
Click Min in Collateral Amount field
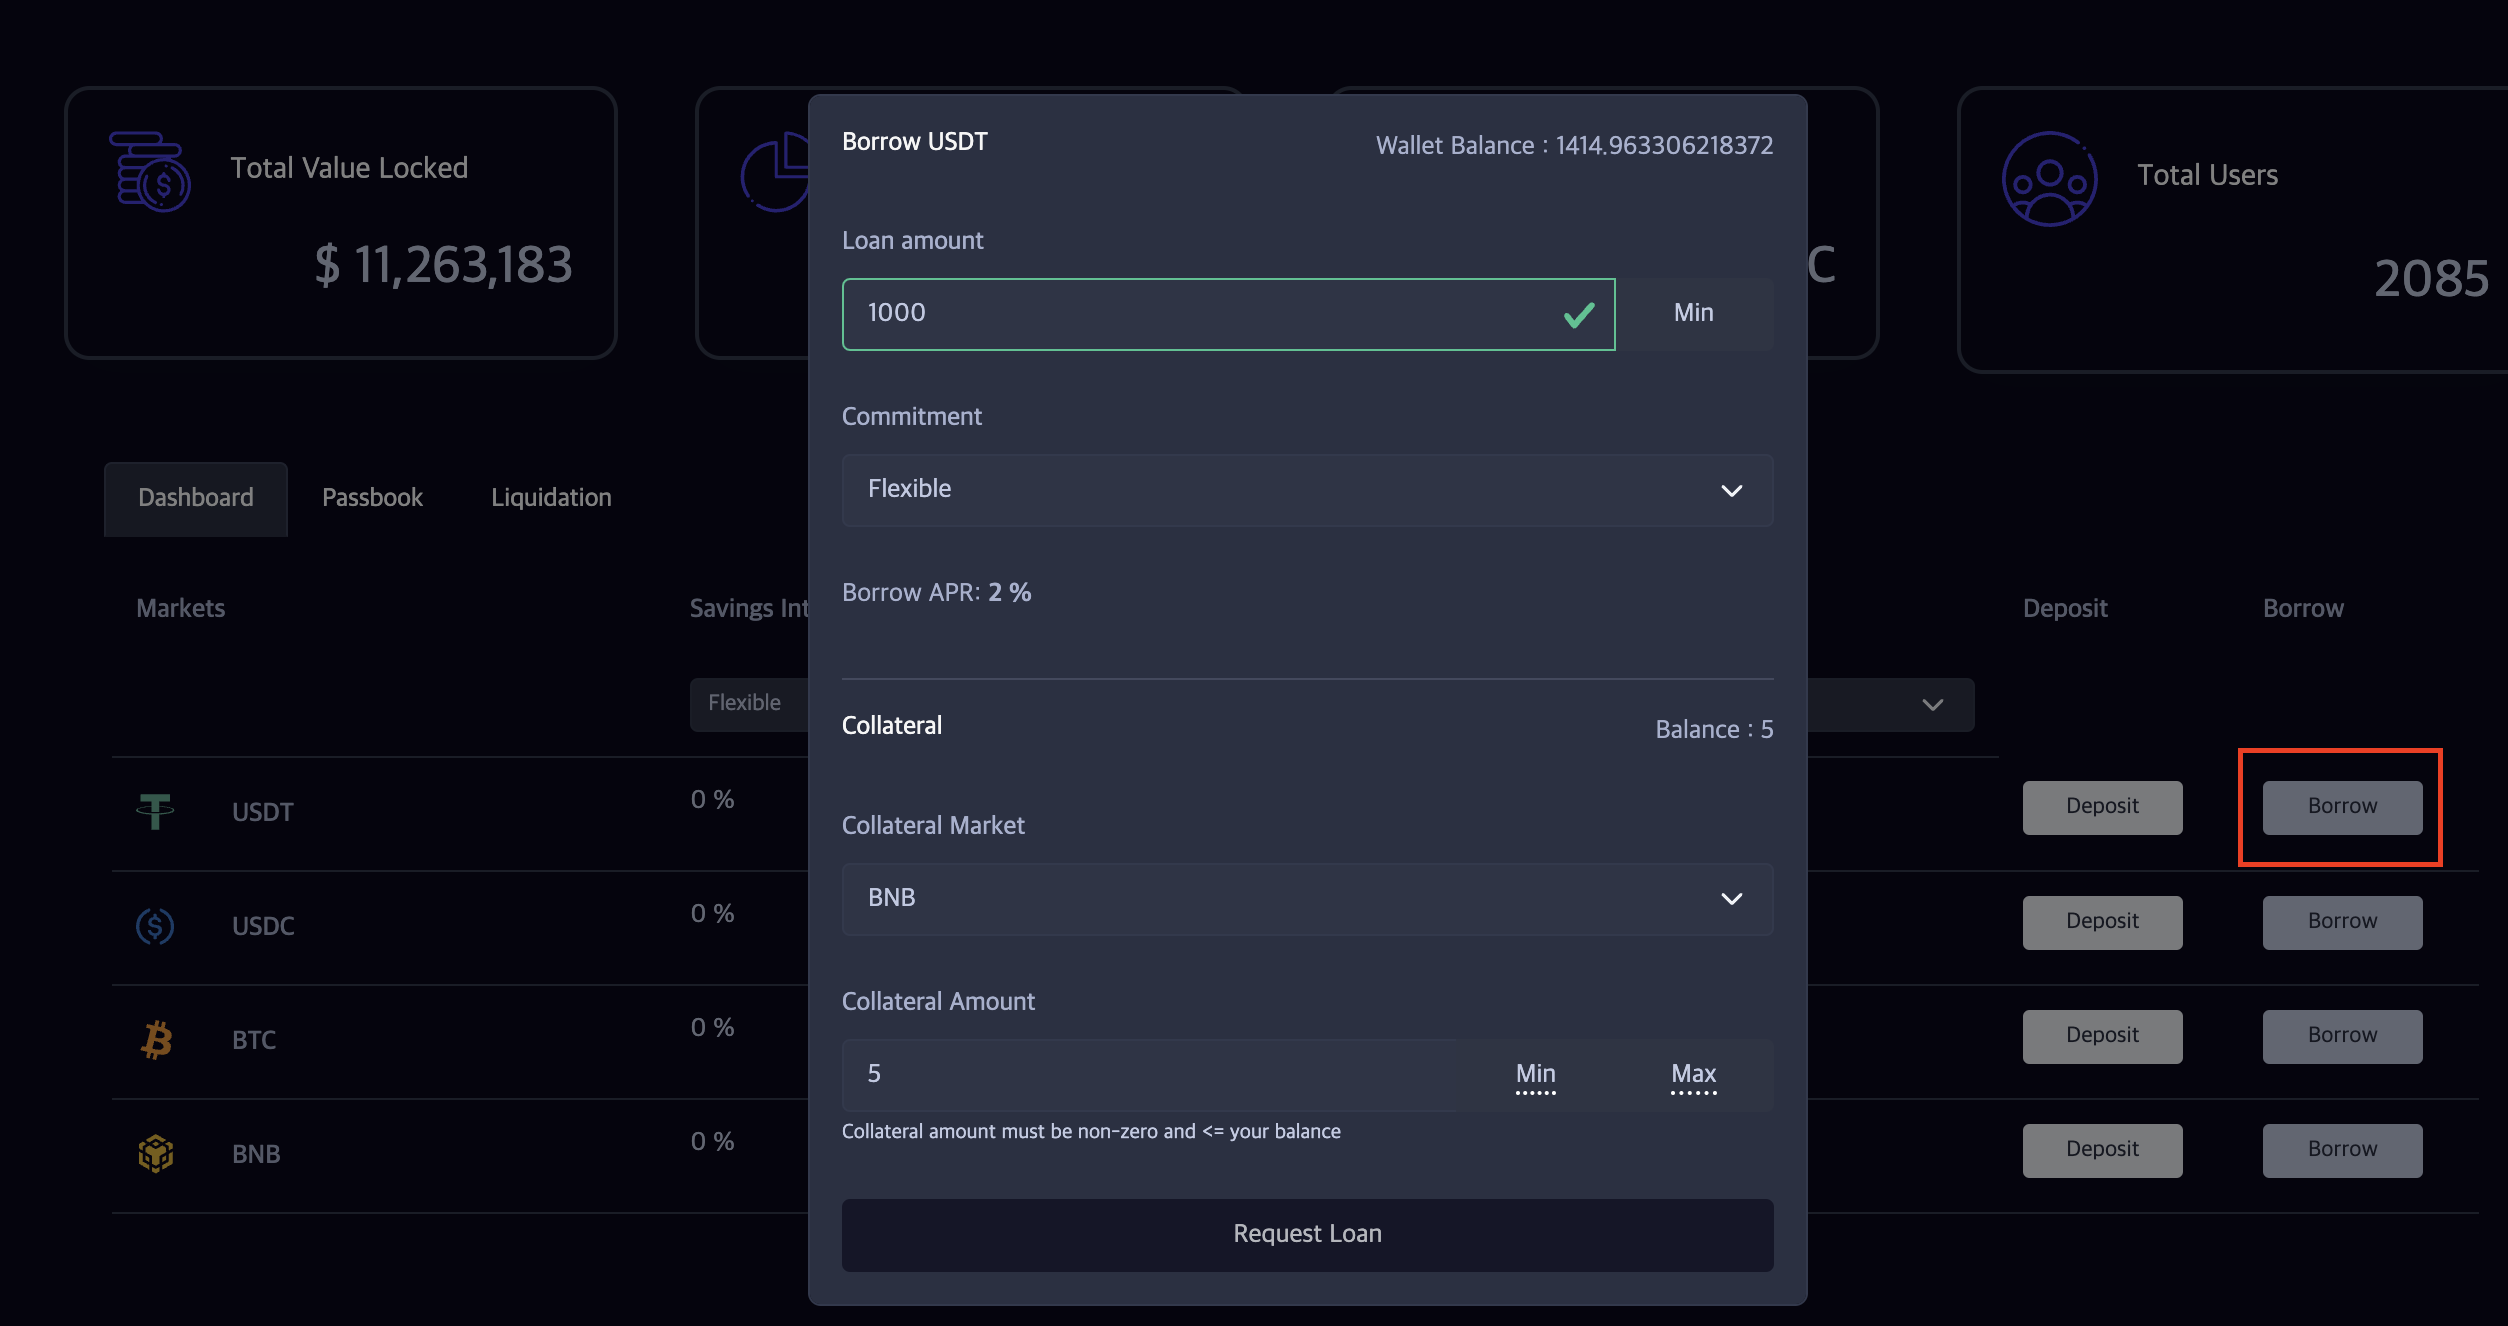(x=1535, y=1075)
